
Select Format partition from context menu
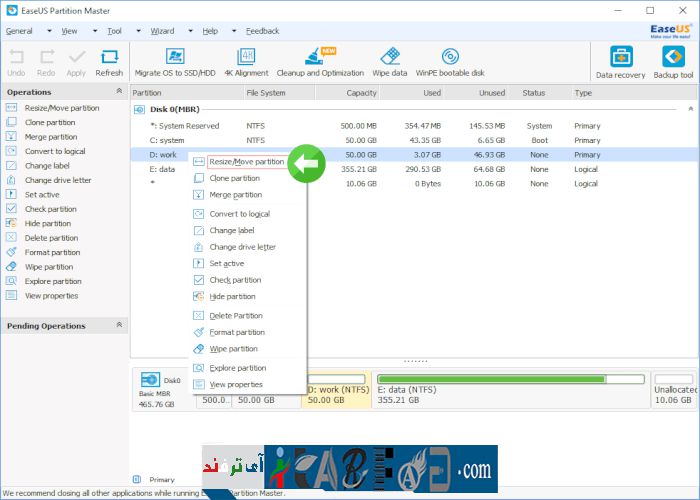pos(237,332)
